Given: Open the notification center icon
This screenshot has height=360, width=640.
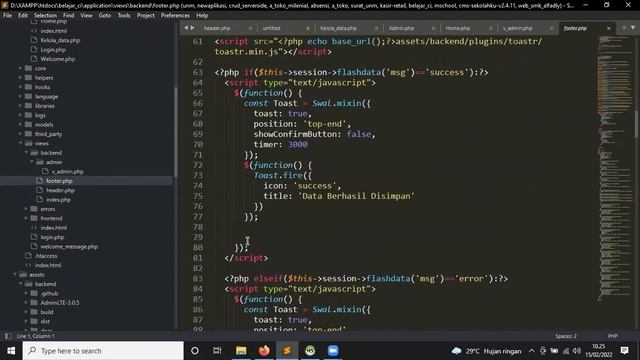Looking at the screenshot, I should click(x=624, y=351).
